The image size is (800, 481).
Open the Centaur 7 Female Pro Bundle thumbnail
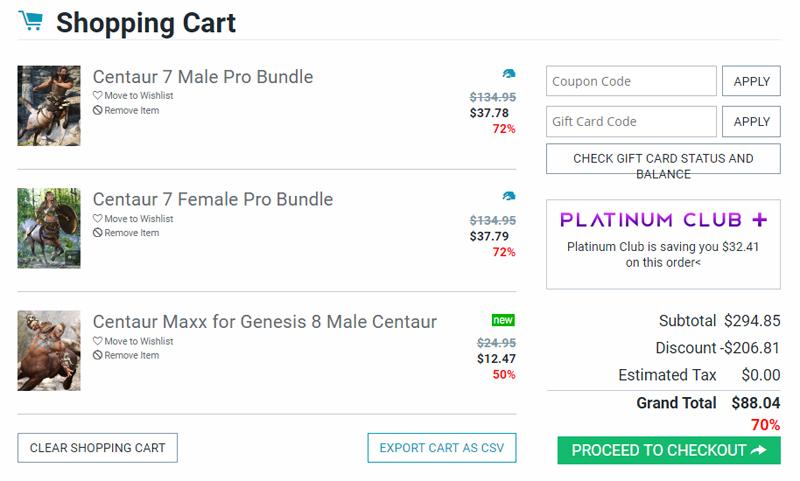[49, 228]
